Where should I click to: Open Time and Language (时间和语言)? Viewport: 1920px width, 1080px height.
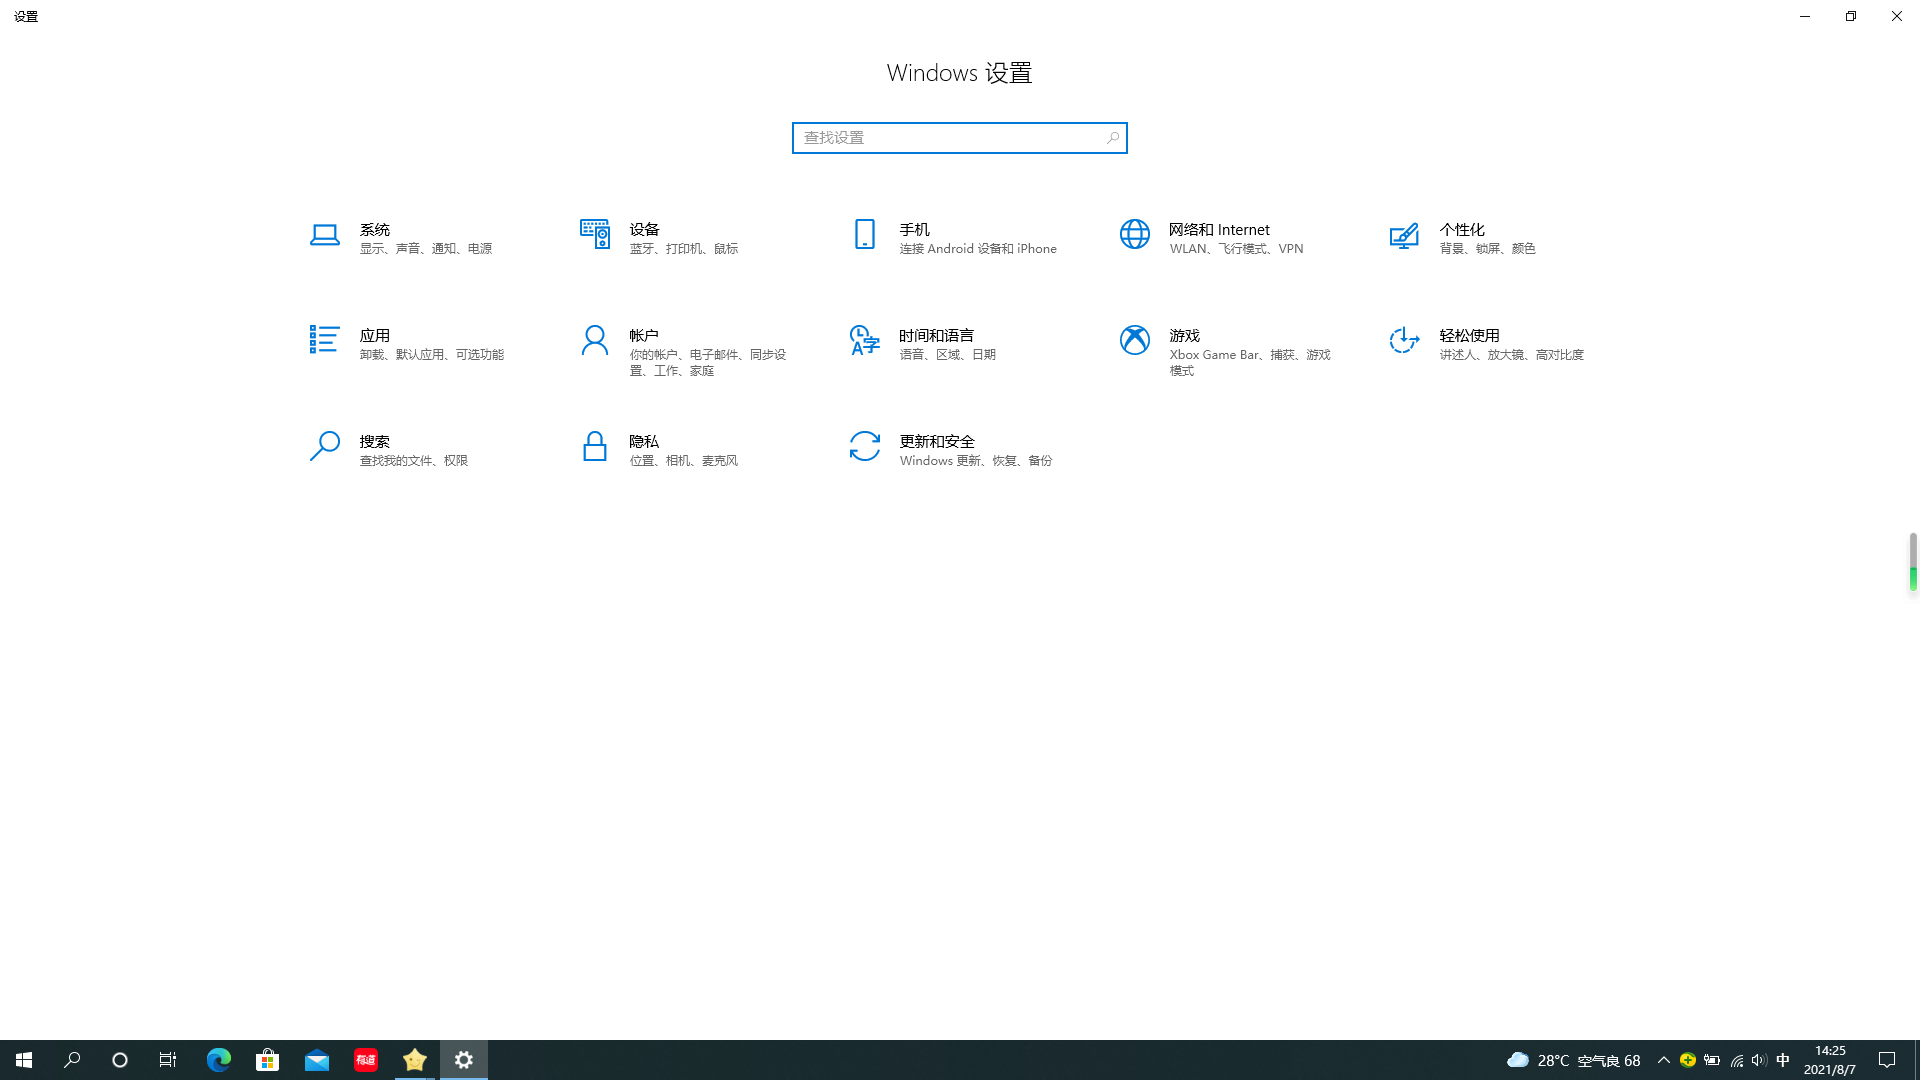pos(936,336)
